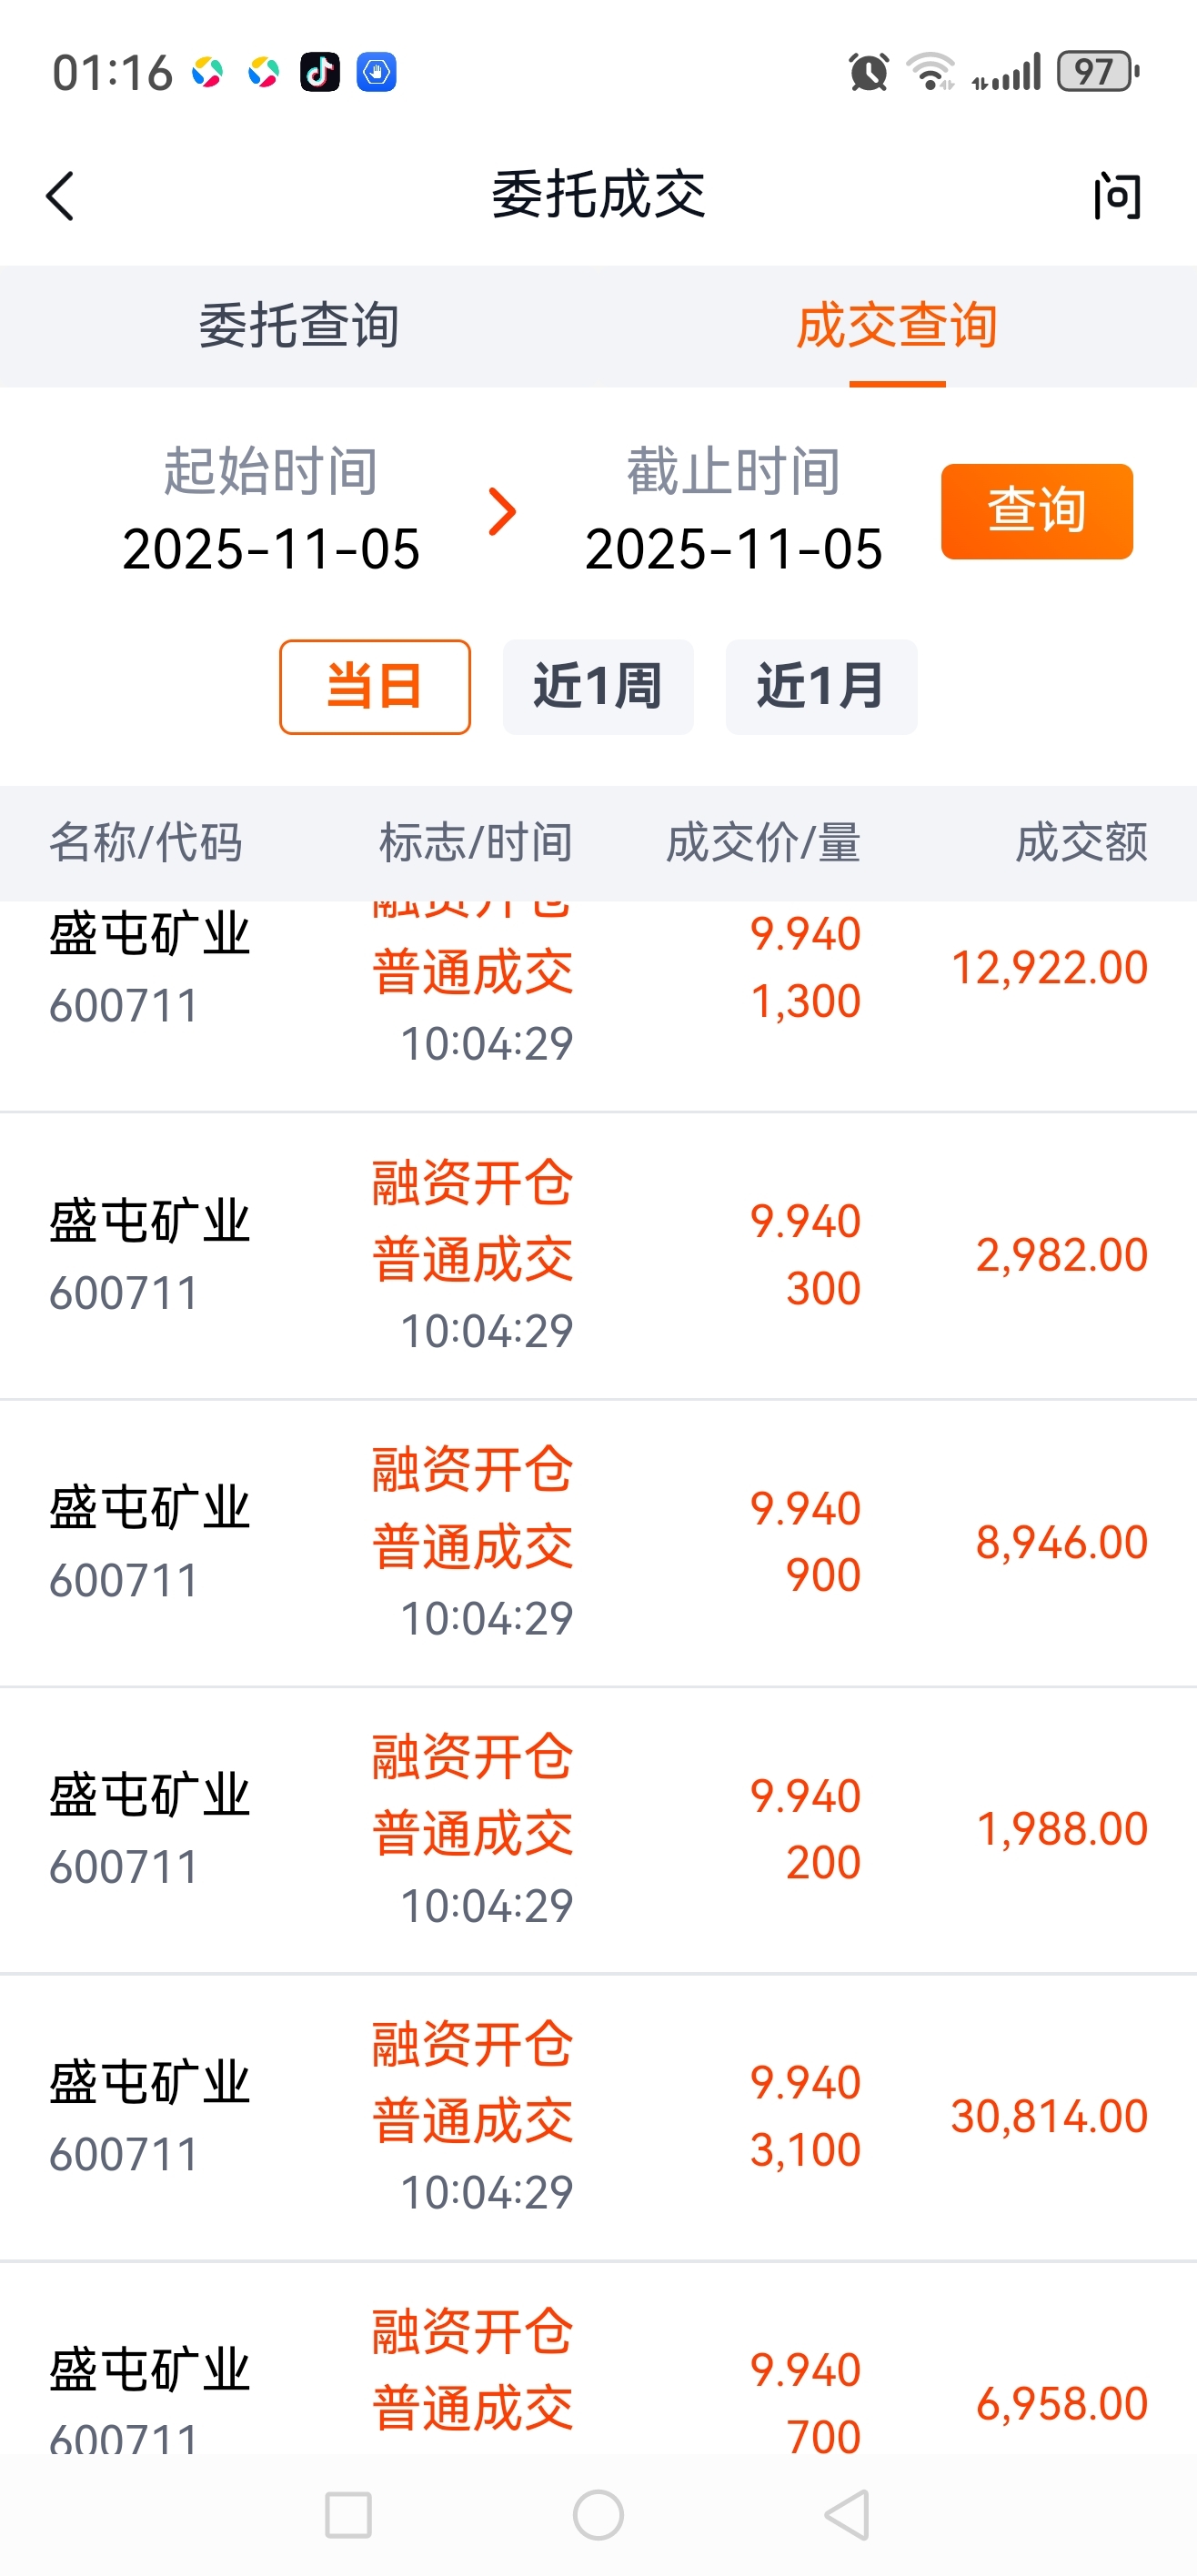Open the 30,814.00 trade record row
This screenshot has width=1197, height=2576.
click(598, 2117)
